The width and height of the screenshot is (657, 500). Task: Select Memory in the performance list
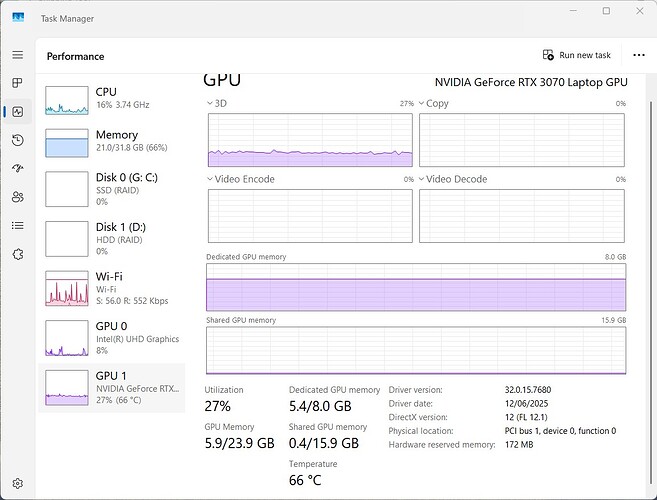point(111,142)
